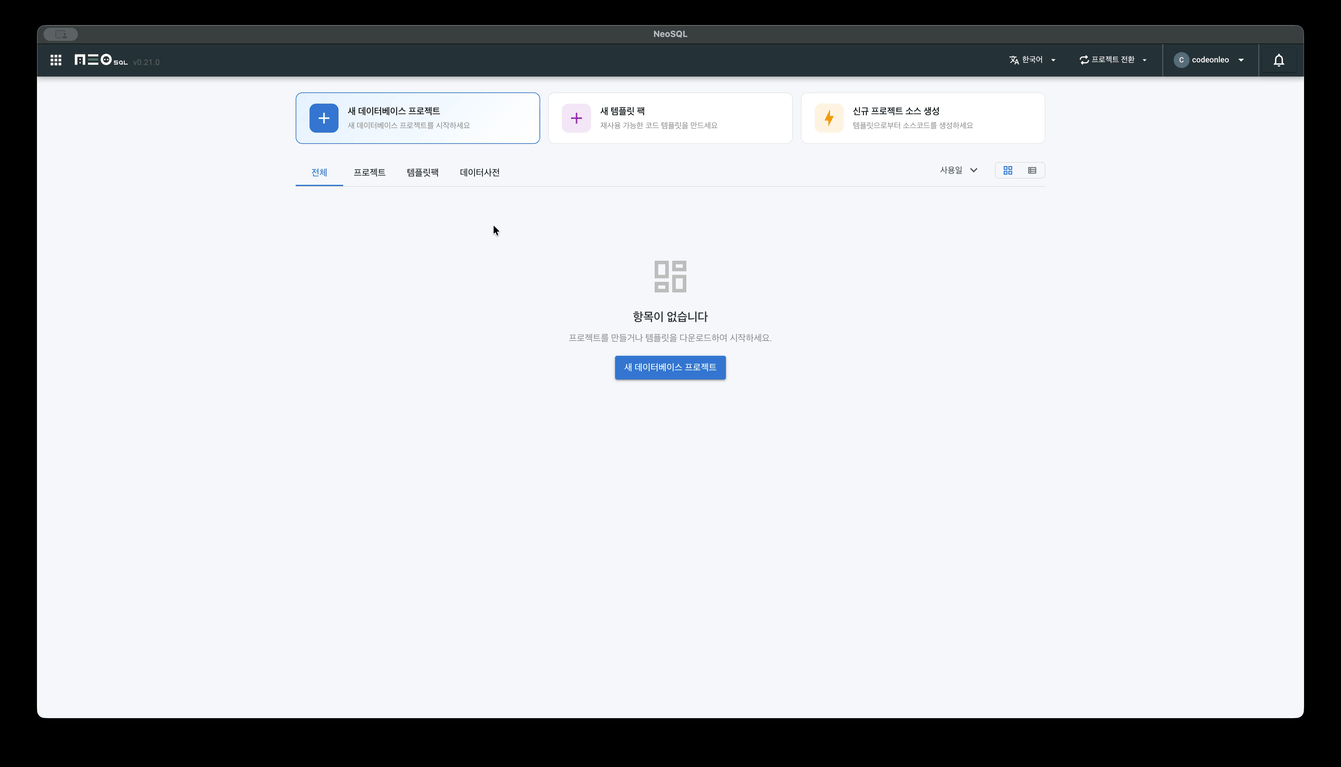Switch to the 템플릿팩 tab
1341x767 pixels.
click(x=422, y=173)
